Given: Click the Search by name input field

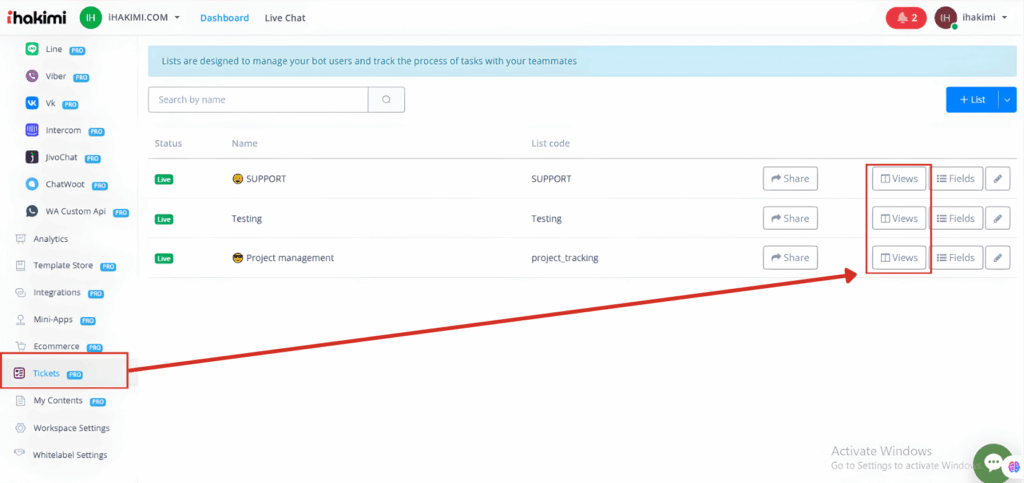Looking at the screenshot, I should (258, 99).
